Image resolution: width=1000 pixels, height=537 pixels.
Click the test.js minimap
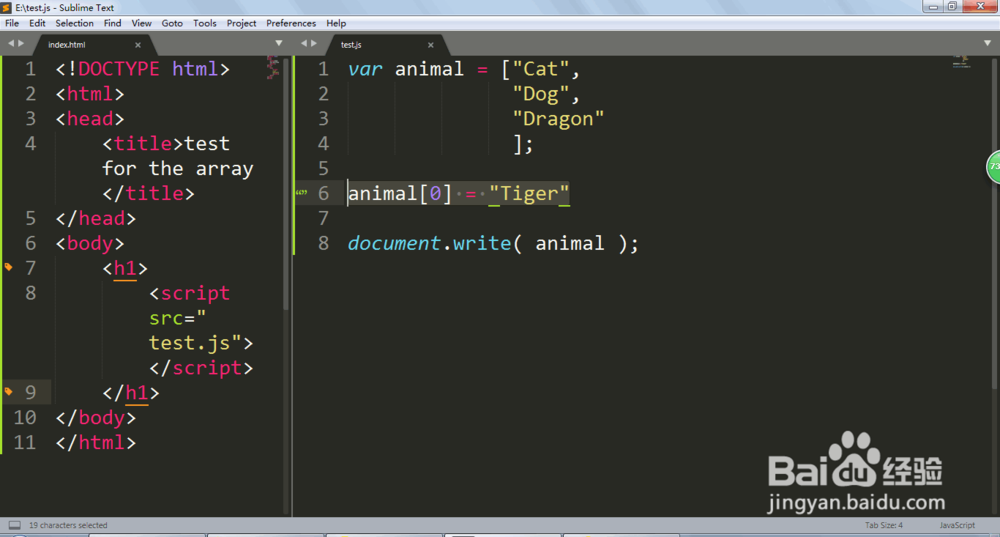[x=961, y=62]
